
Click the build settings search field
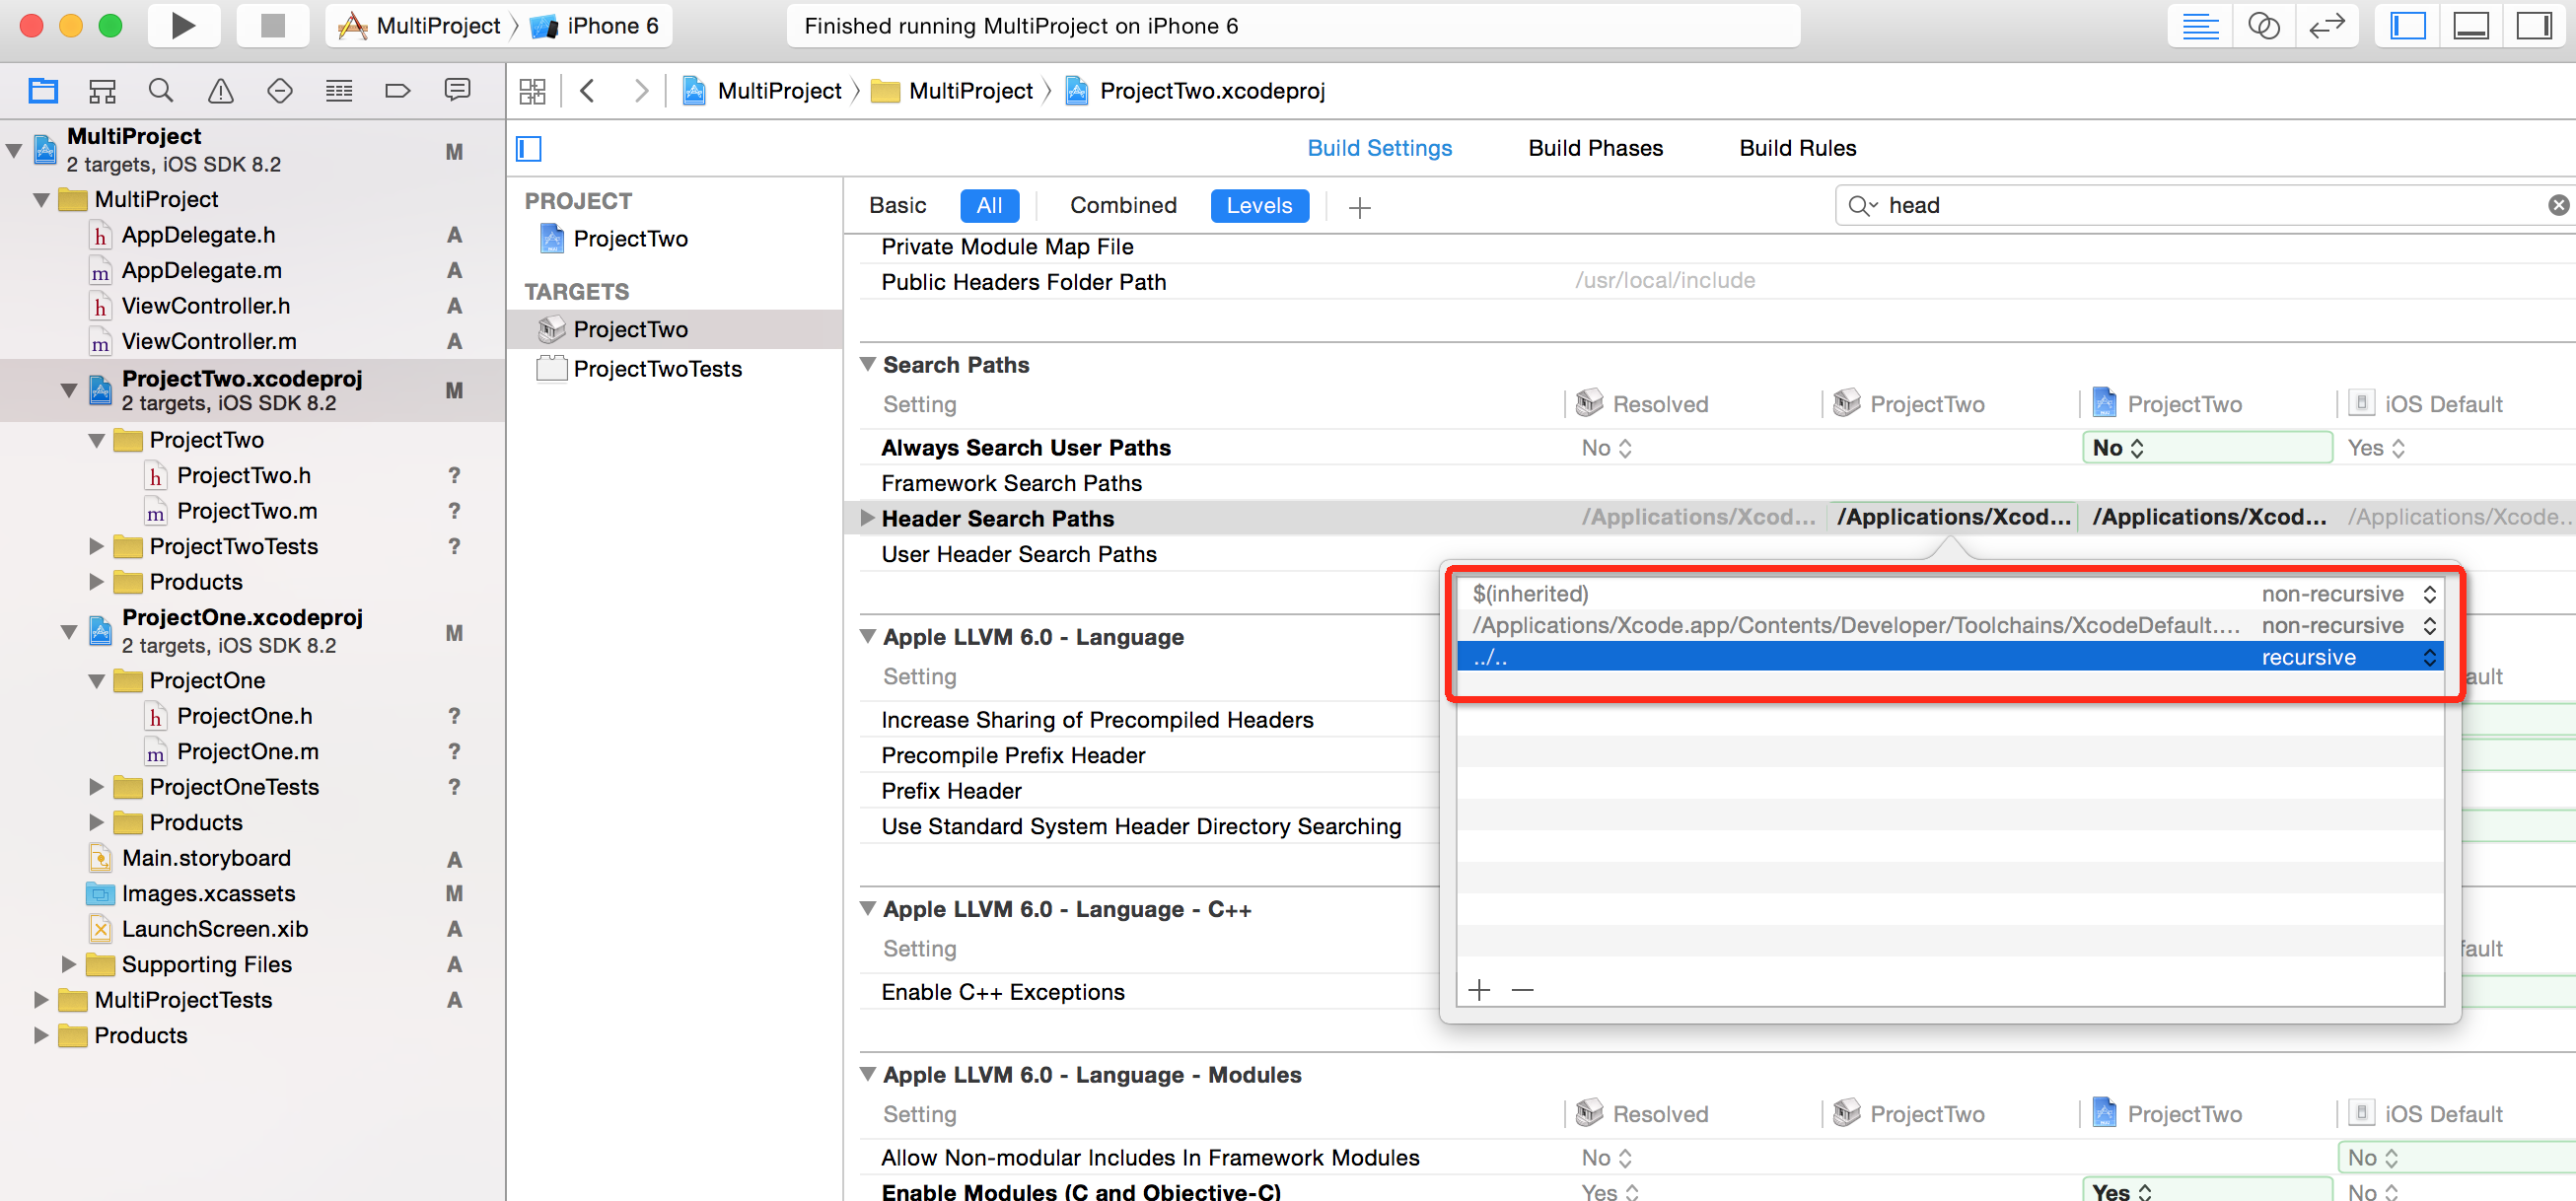(x=2200, y=205)
